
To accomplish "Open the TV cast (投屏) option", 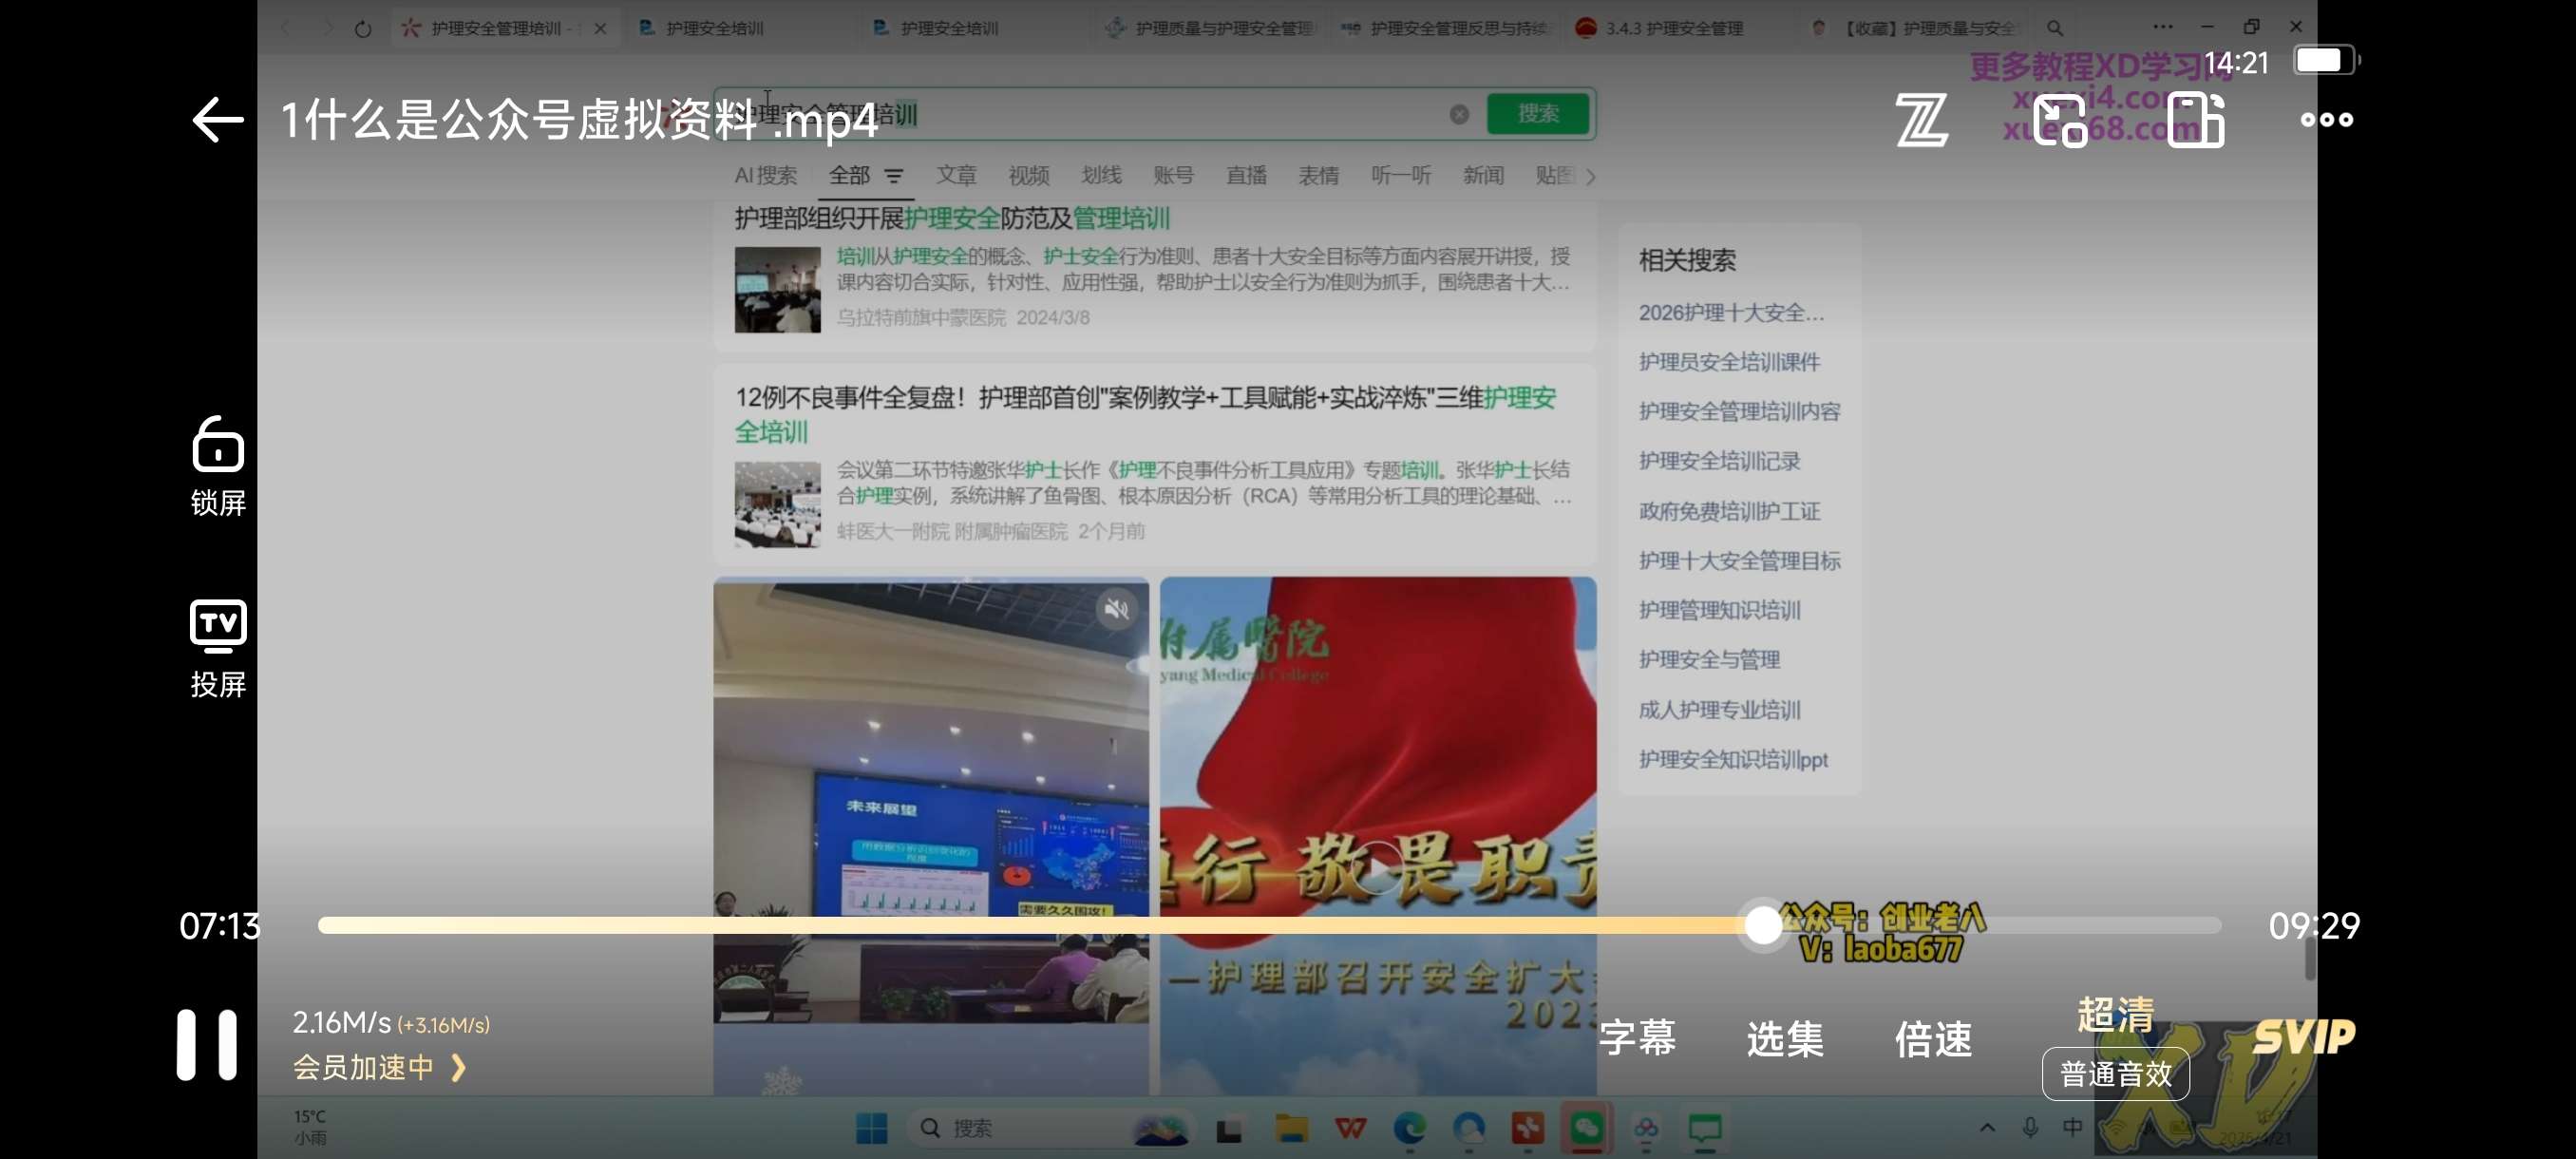I will click(x=218, y=649).
